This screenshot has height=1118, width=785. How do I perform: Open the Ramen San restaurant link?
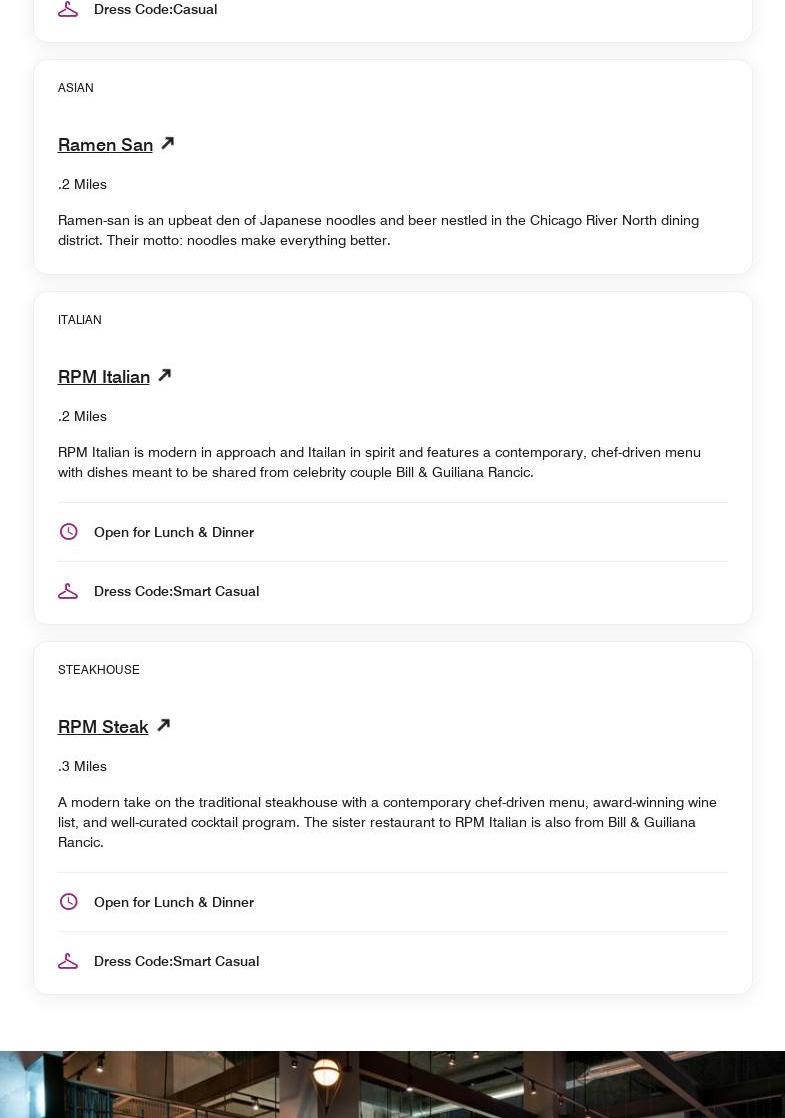click(105, 145)
